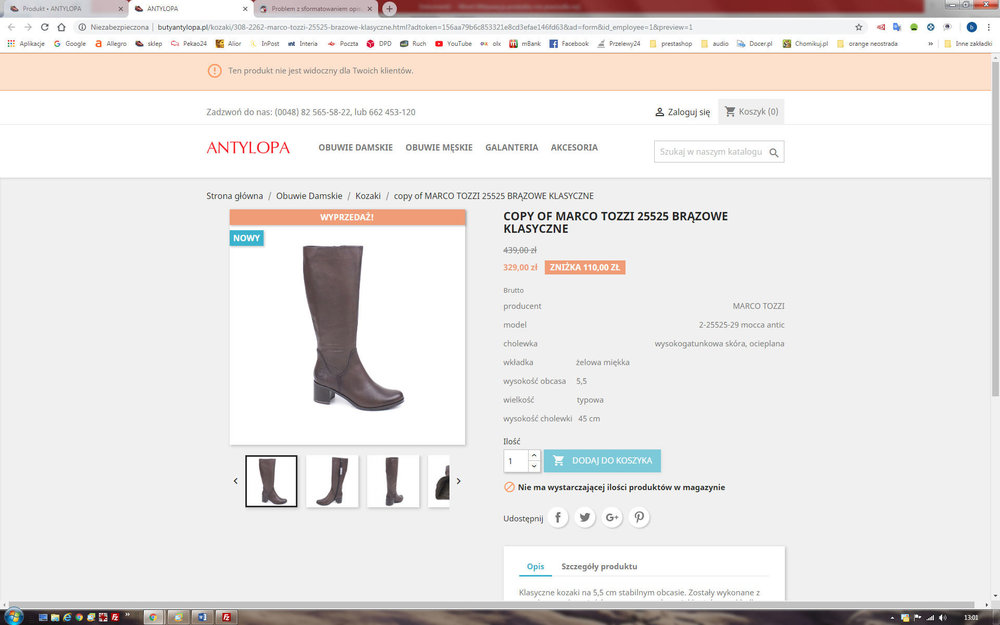Click the taskbar clock showing 13:01
The image size is (1000, 625).
coord(971,617)
